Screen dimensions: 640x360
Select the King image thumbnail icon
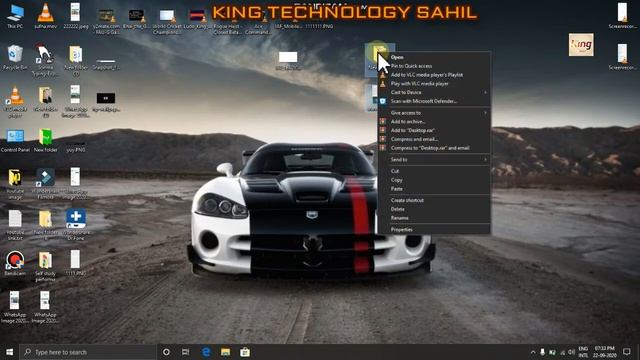point(581,44)
